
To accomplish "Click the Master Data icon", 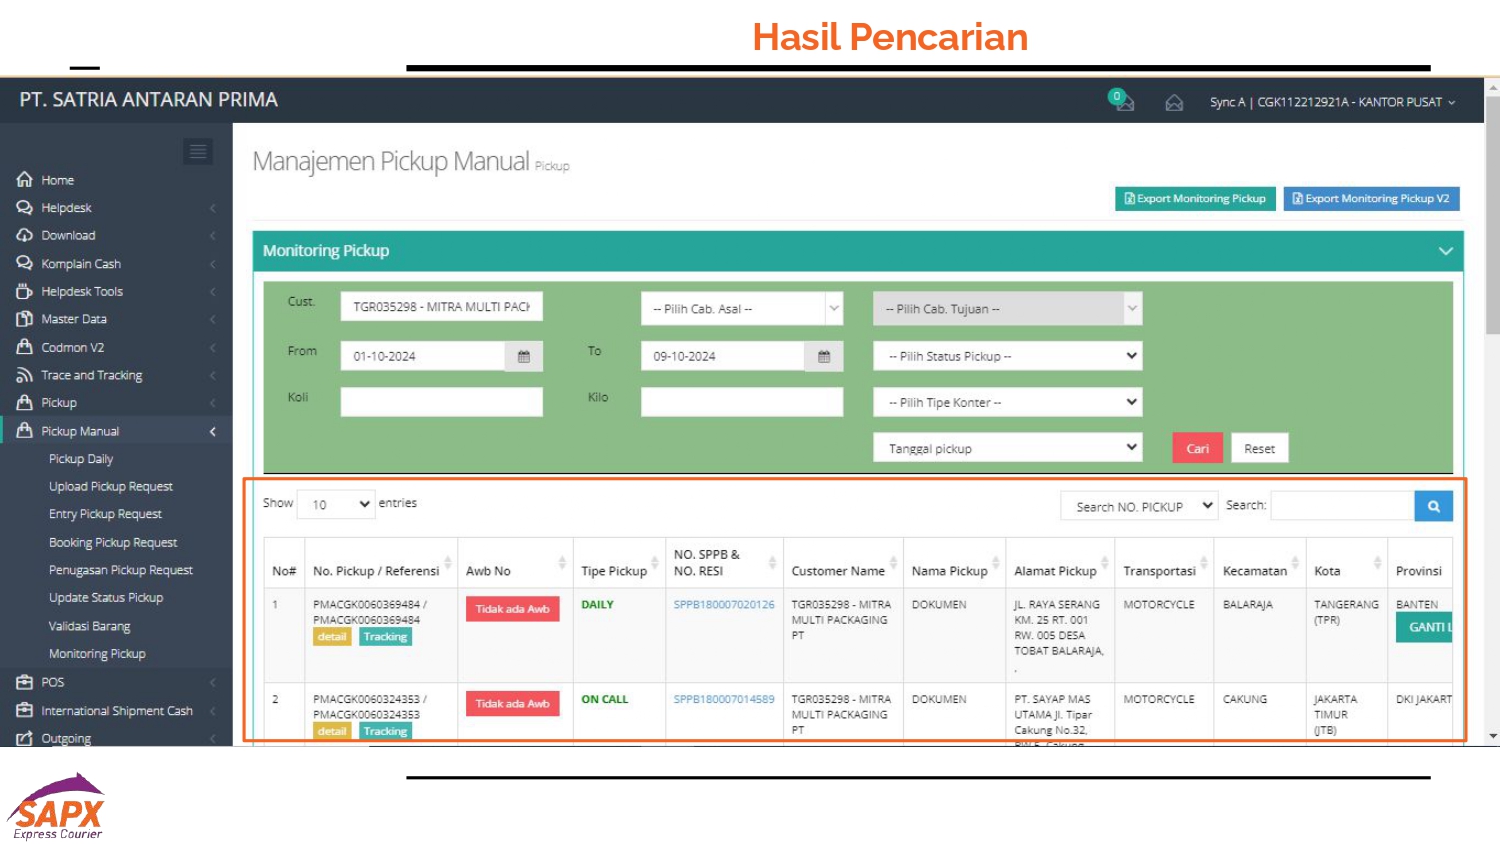I will (25, 319).
